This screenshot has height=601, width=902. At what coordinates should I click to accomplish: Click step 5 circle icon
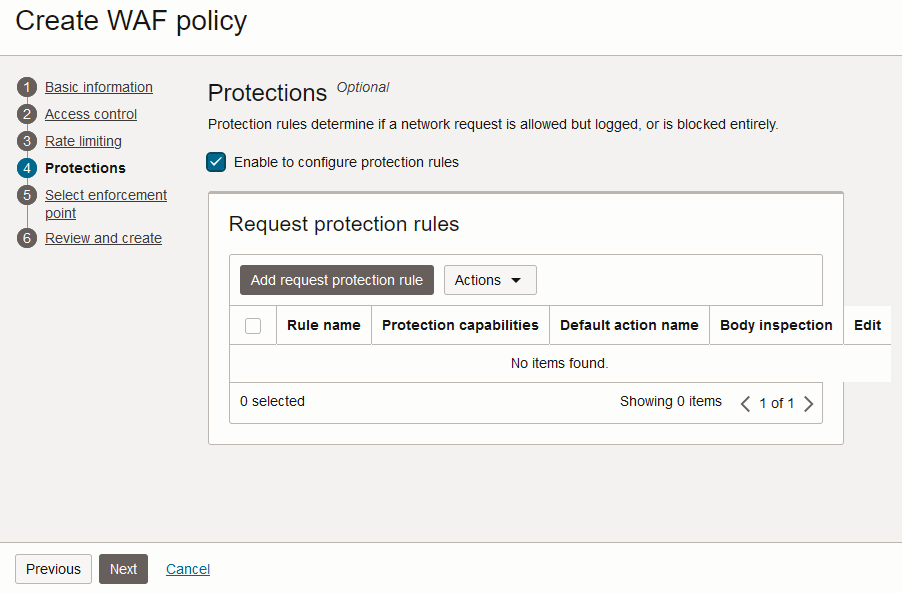click(27, 196)
